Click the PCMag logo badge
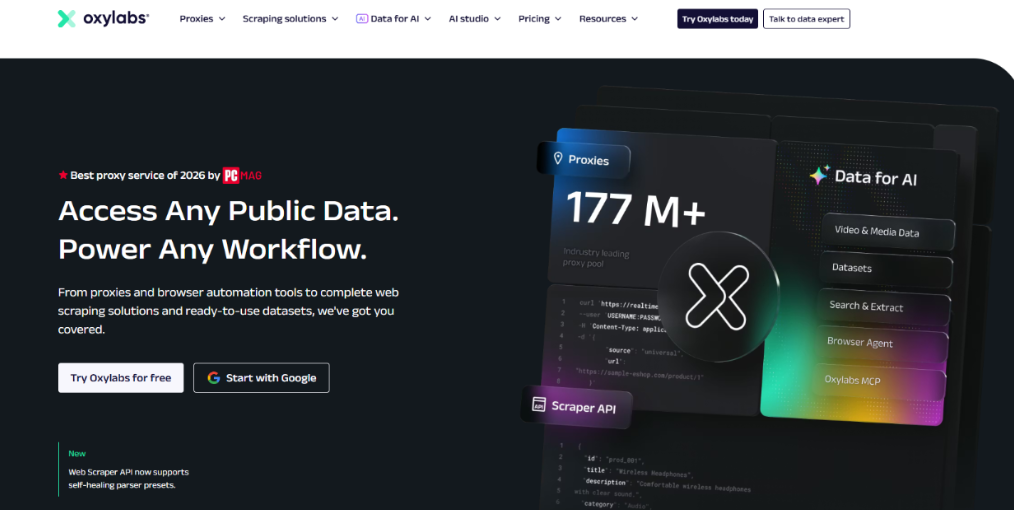 tap(242, 175)
